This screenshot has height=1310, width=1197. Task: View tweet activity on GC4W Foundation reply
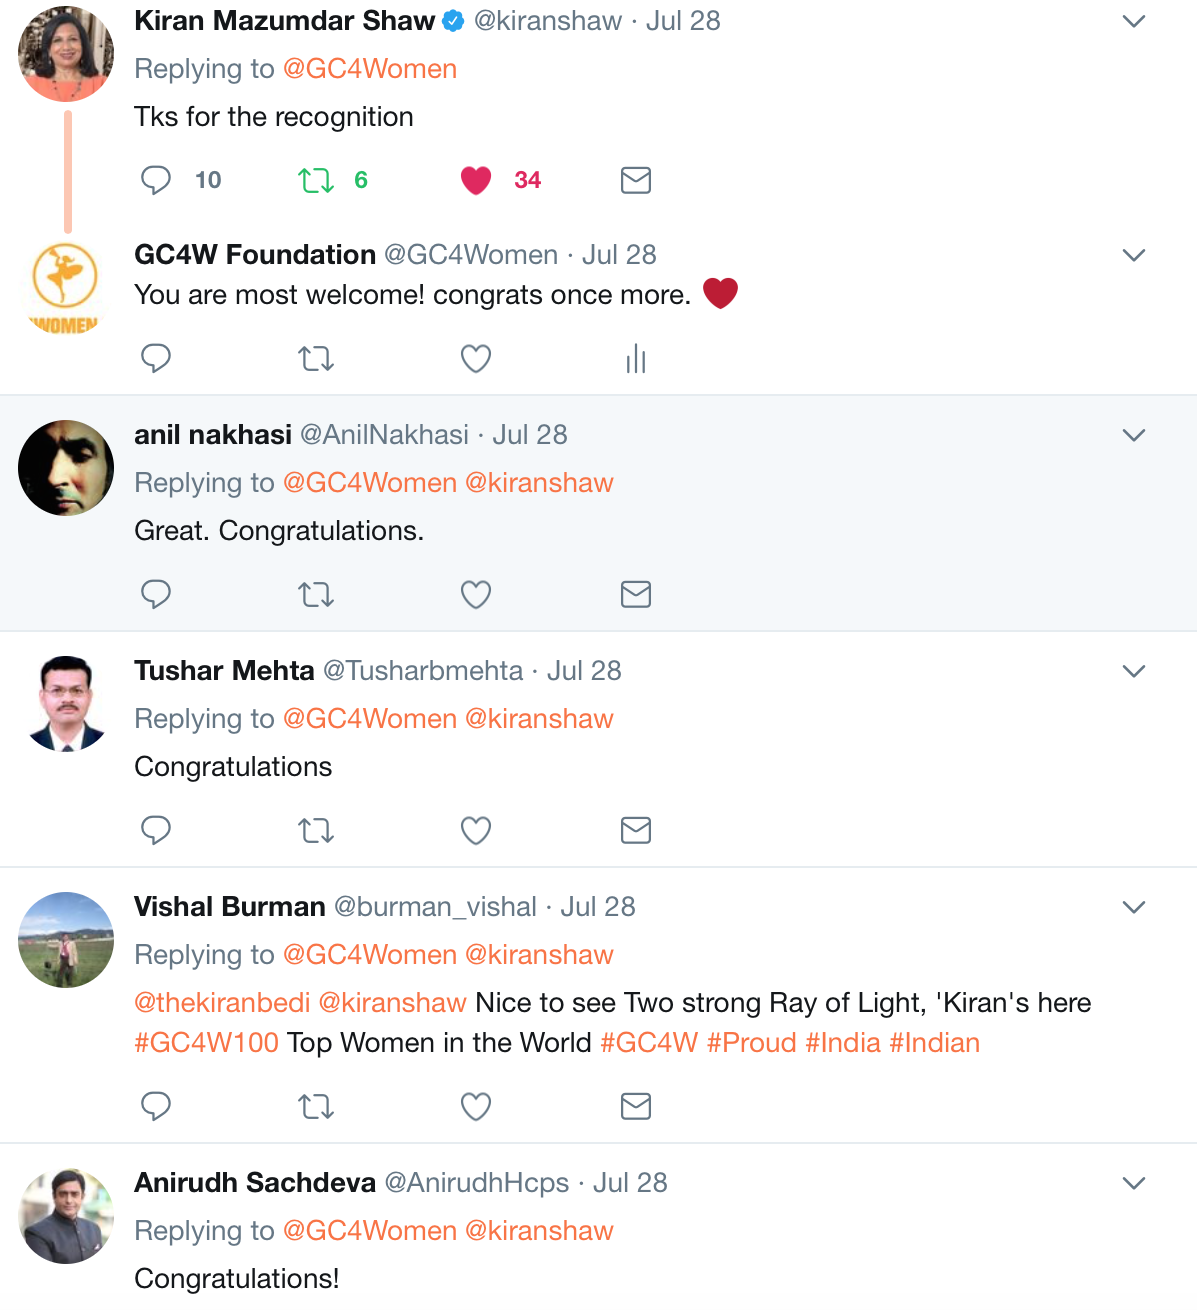(x=636, y=358)
